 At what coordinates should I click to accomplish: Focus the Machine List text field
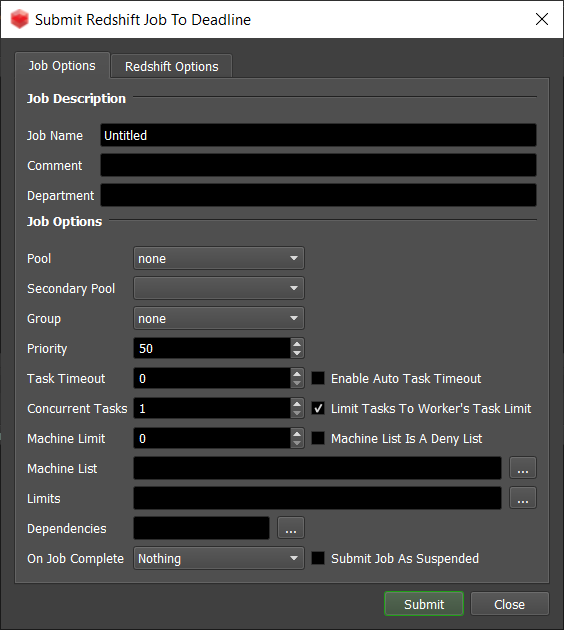coord(317,468)
